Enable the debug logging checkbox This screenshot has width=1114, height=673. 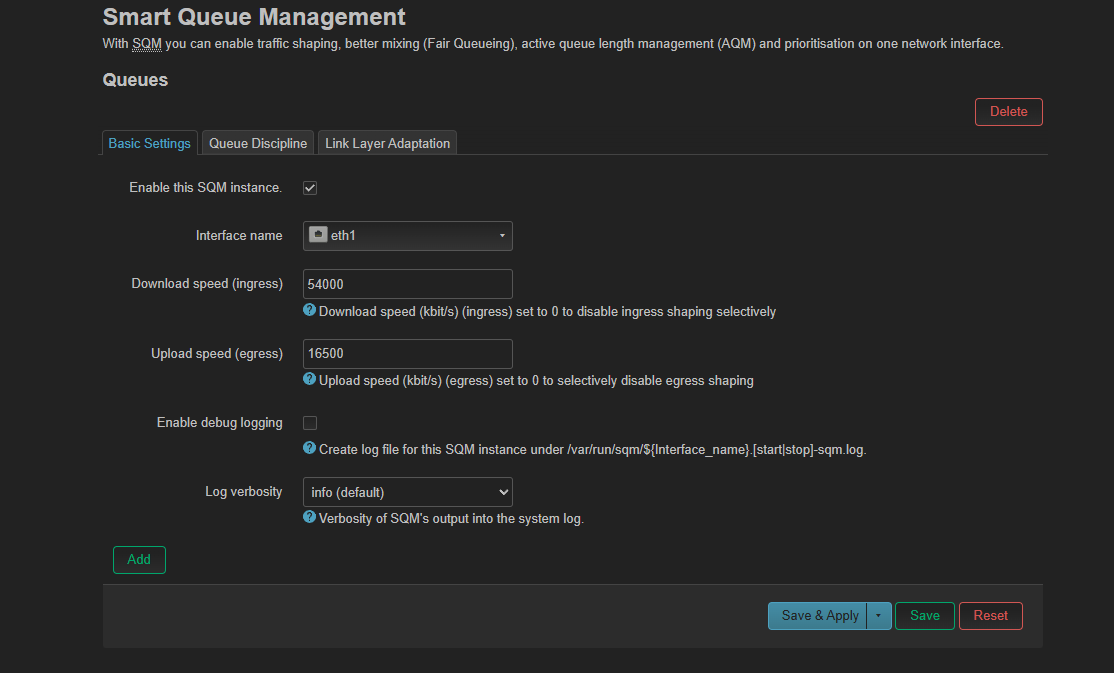pyautogui.click(x=310, y=423)
